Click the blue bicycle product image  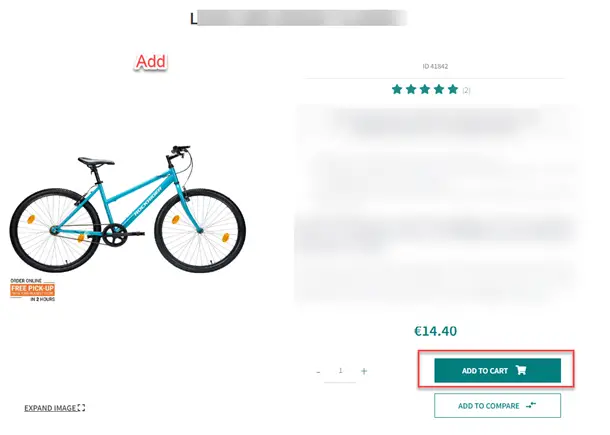(x=128, y=209)
